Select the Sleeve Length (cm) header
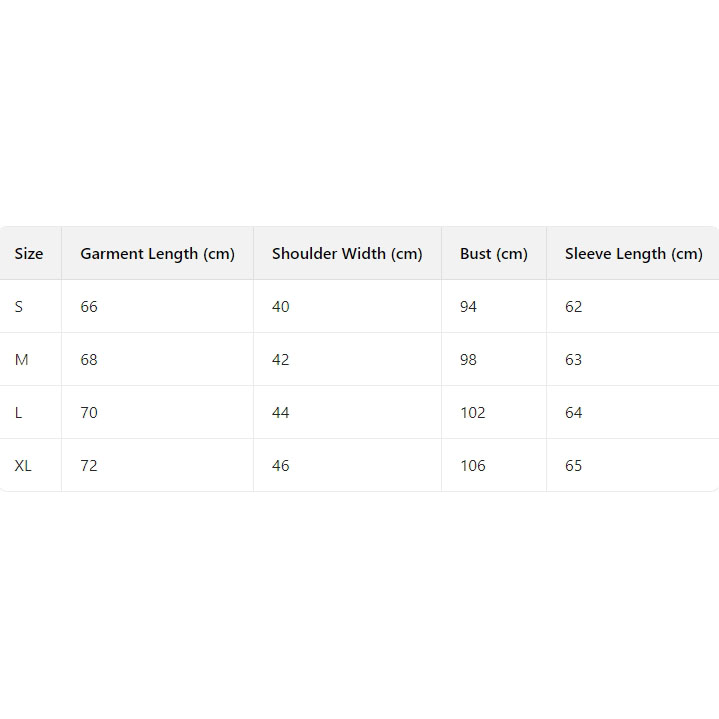Viewport: 719px width, 719px height. (633, 254)
